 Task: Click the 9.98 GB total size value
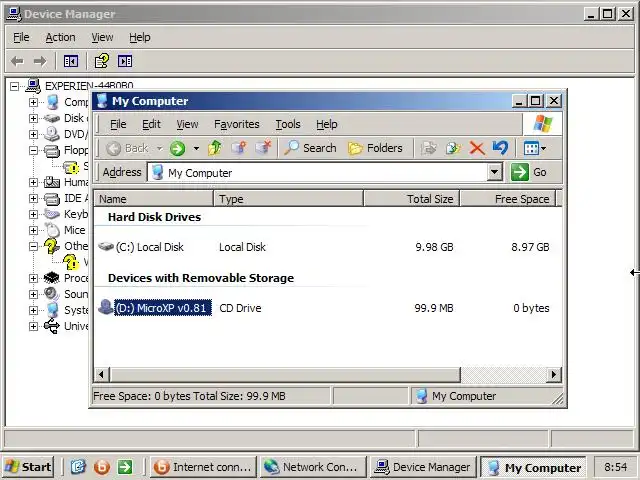434,247
